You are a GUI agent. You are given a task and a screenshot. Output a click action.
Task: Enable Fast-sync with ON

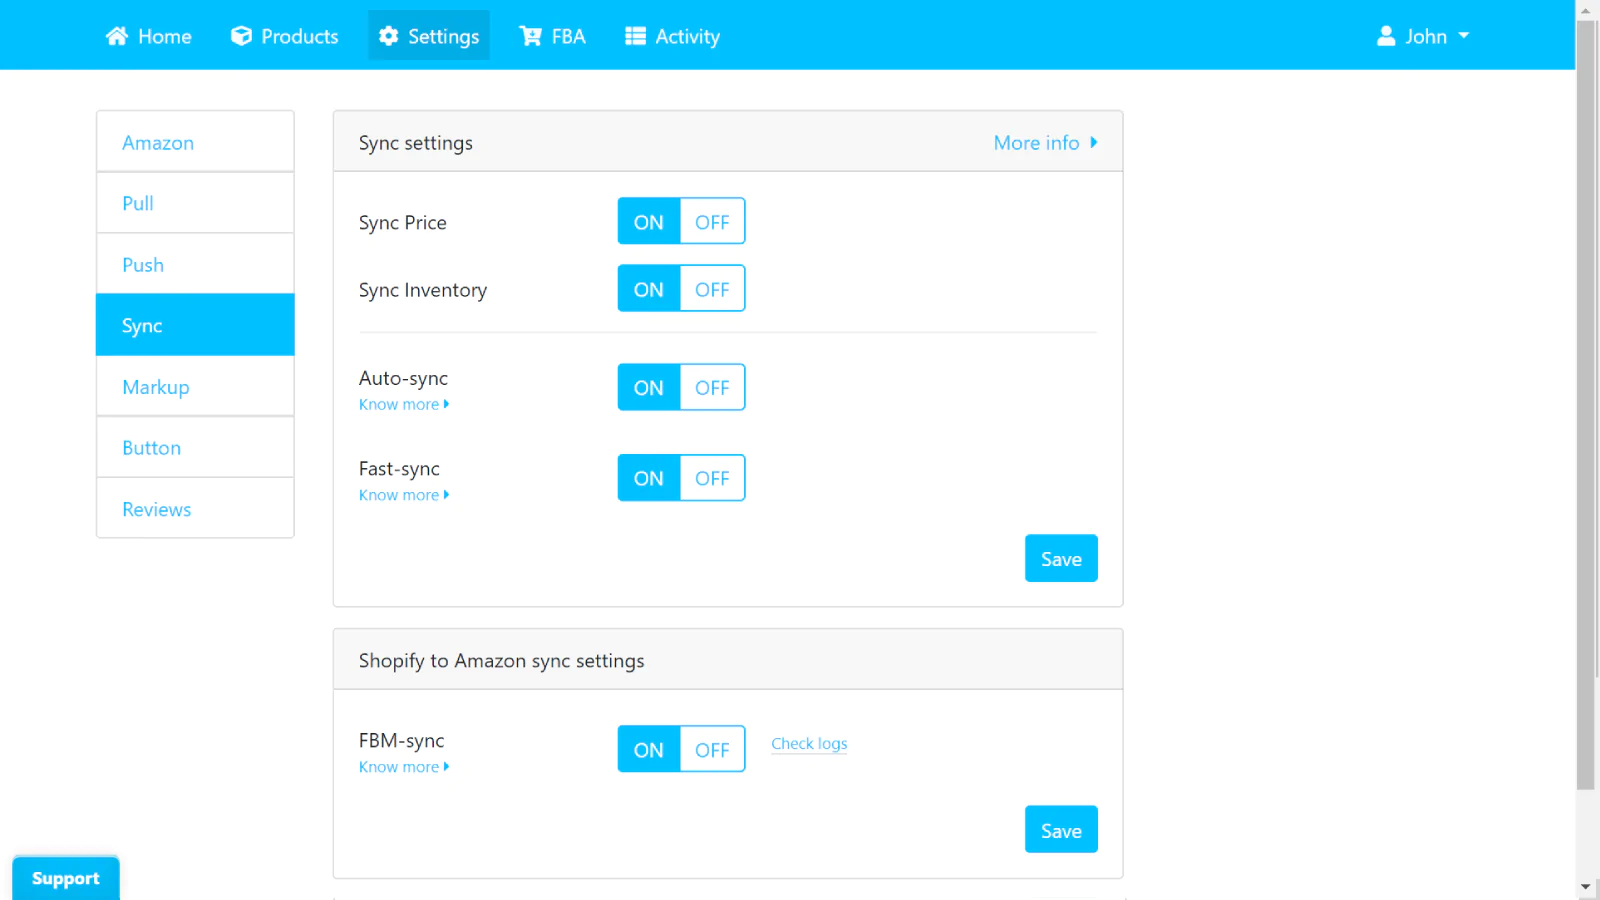[649, 478]
